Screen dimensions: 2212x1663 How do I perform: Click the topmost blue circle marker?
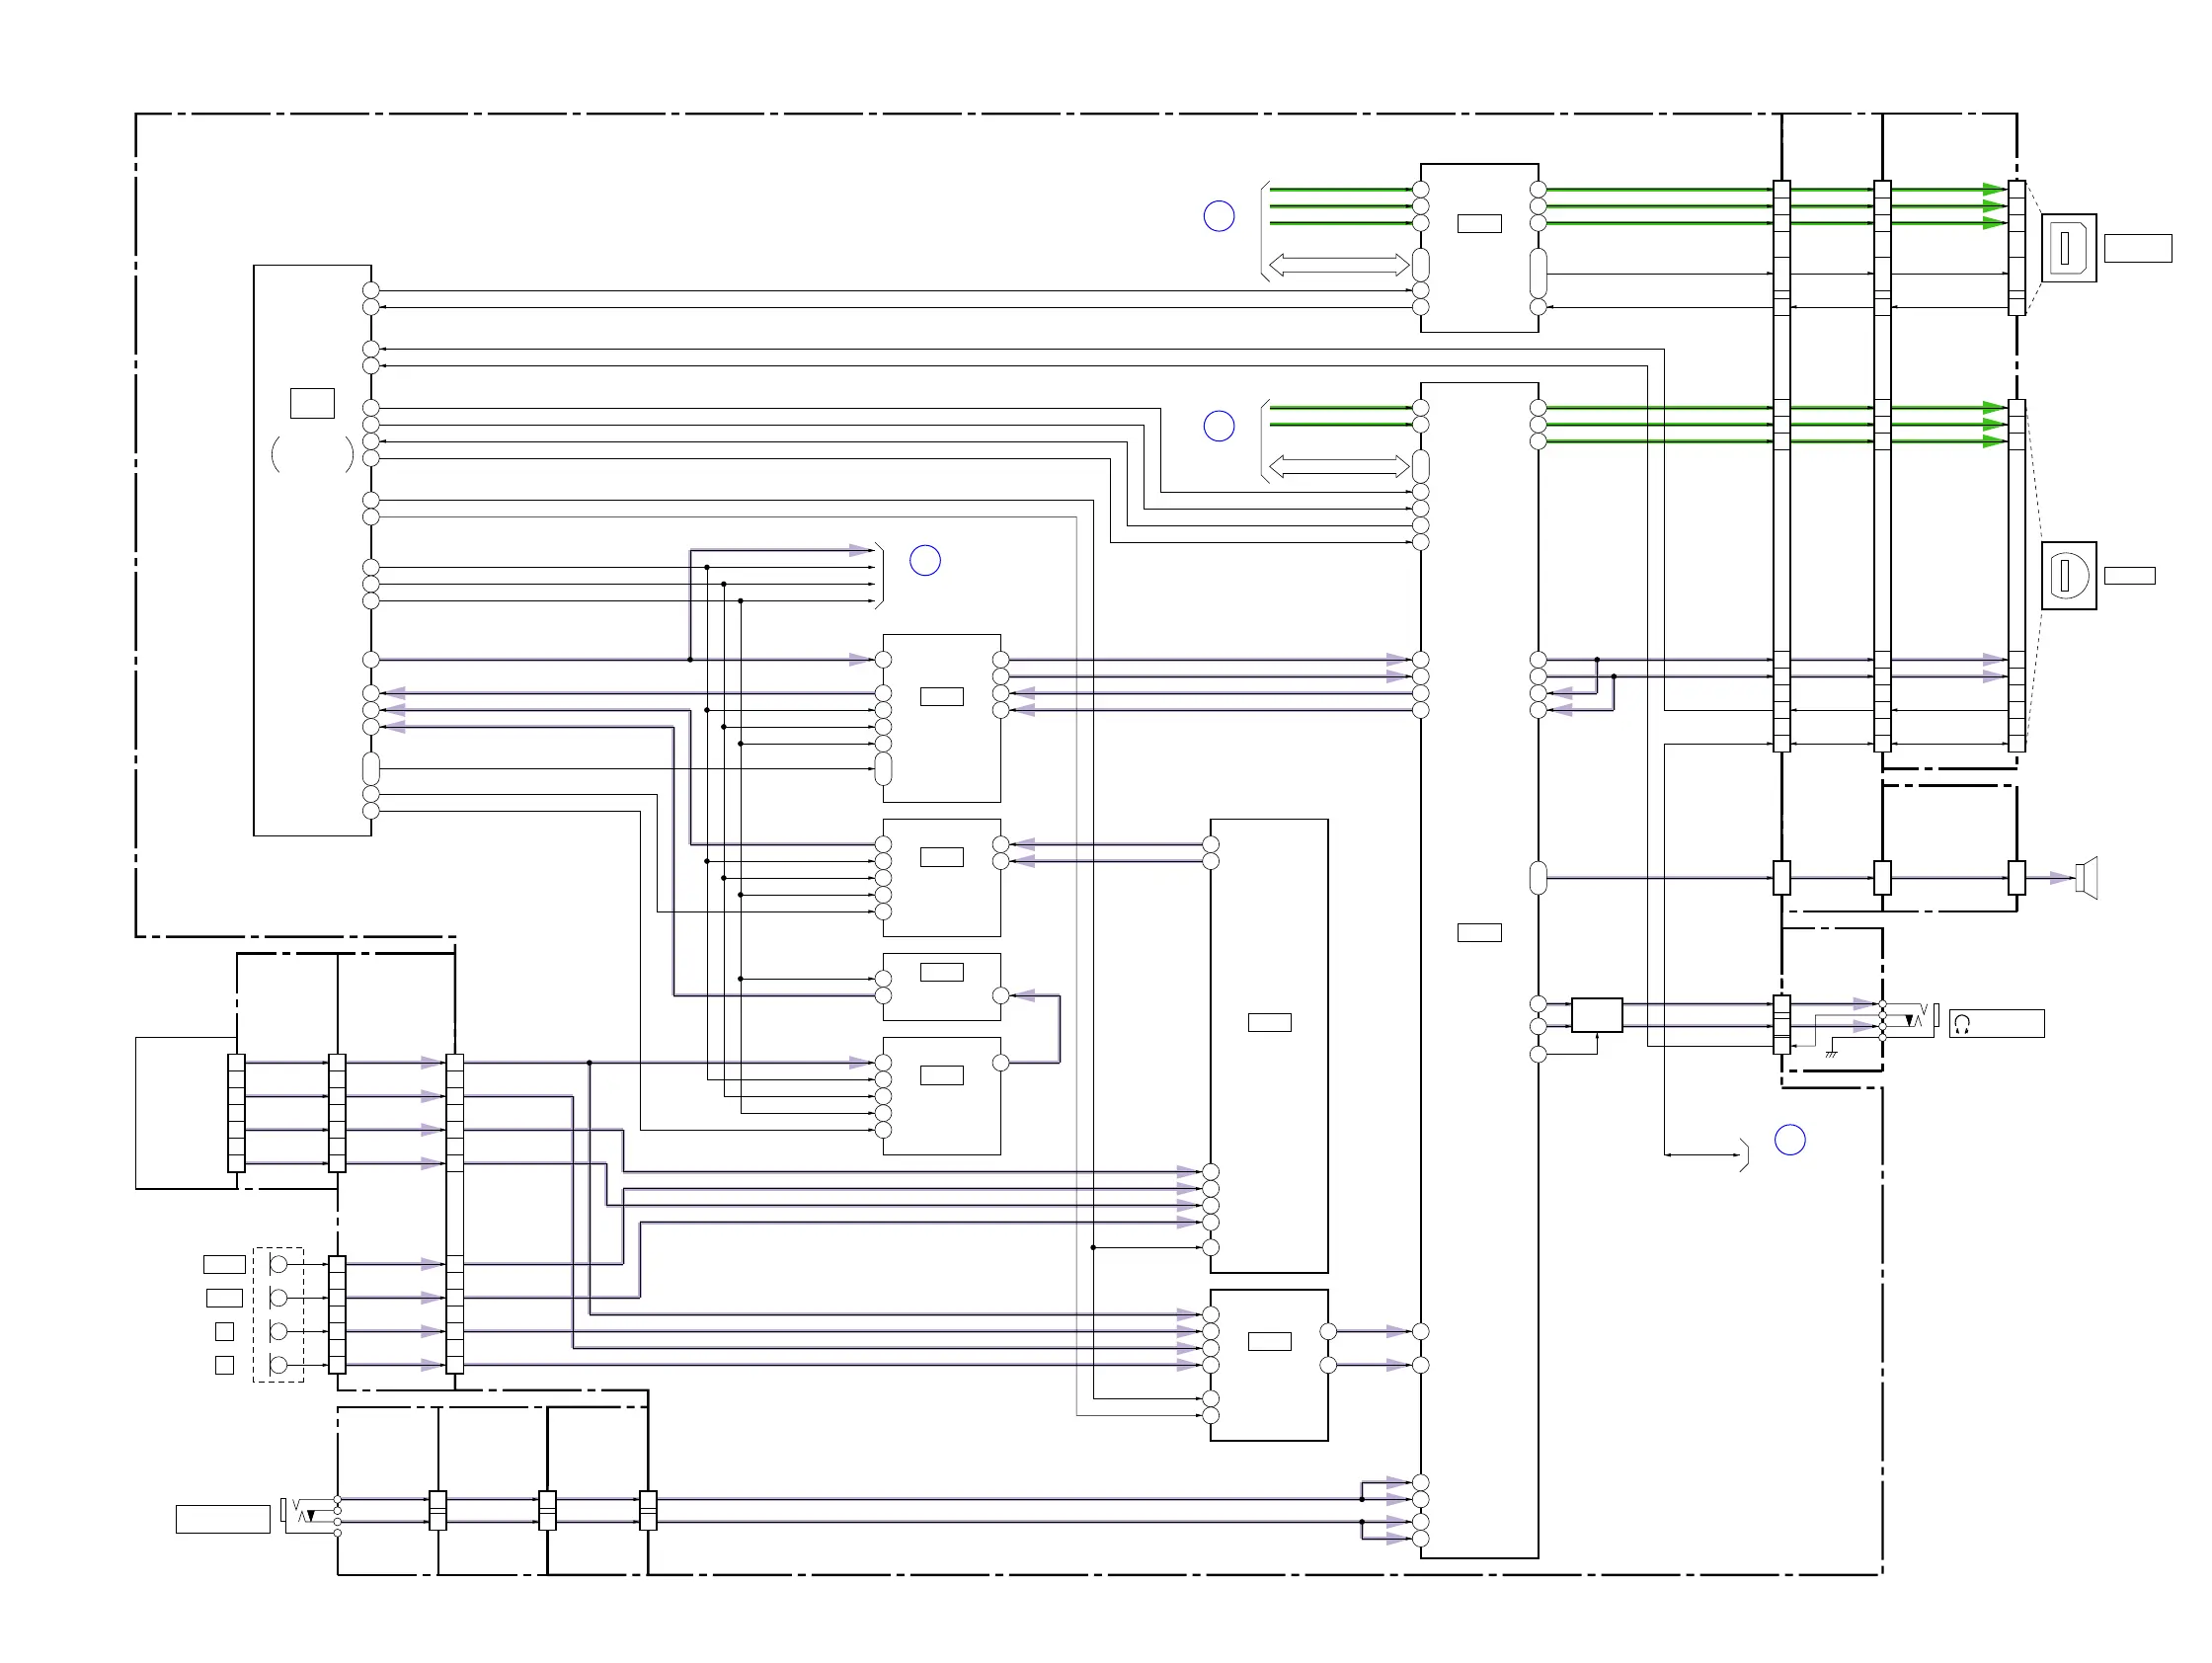(1218, 216)
